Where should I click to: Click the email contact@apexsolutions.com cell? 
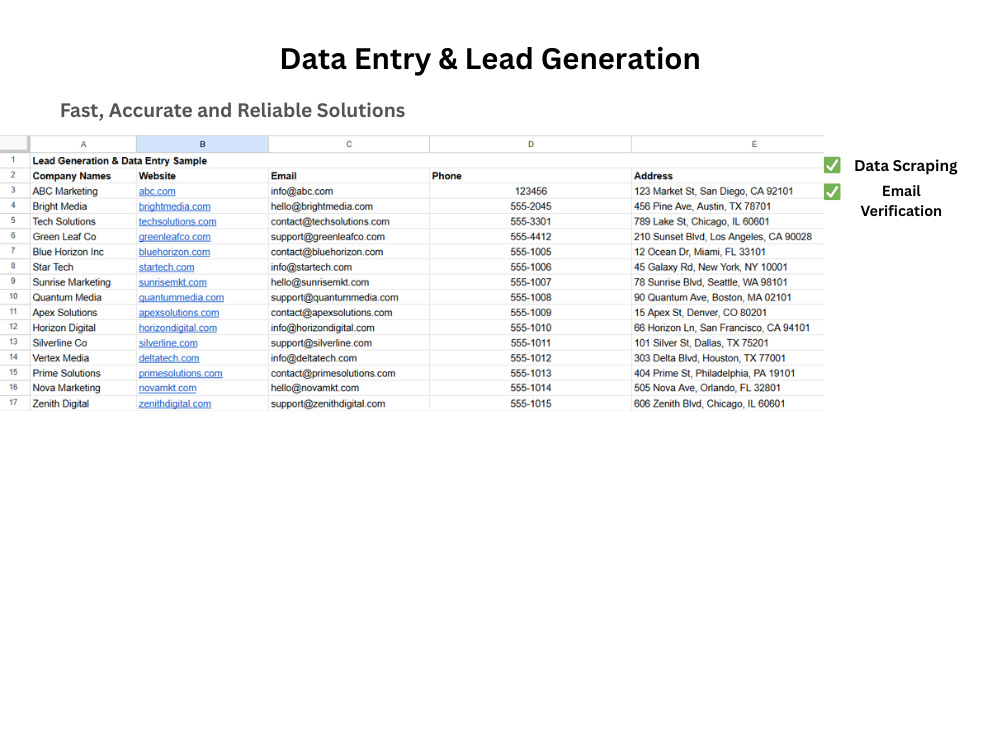pos(349,313)
